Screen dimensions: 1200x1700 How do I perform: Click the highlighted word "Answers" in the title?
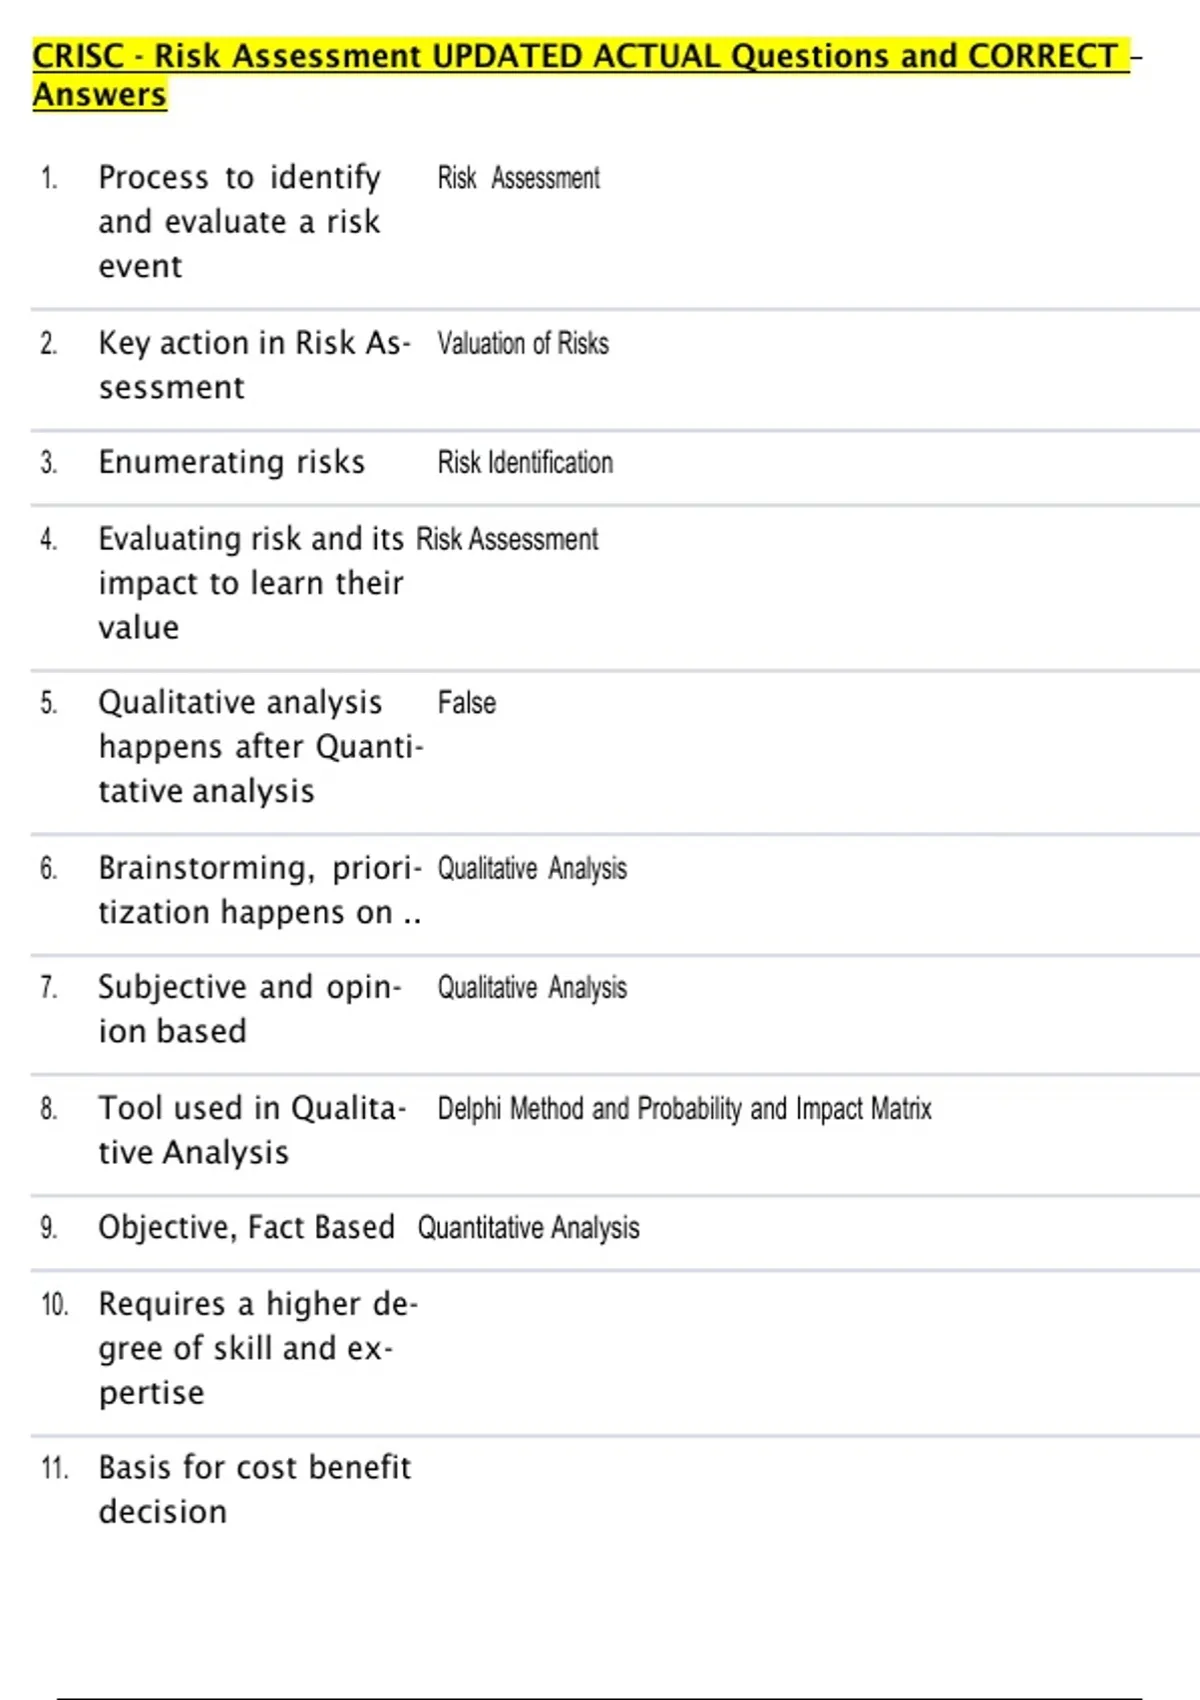[100, 95]
